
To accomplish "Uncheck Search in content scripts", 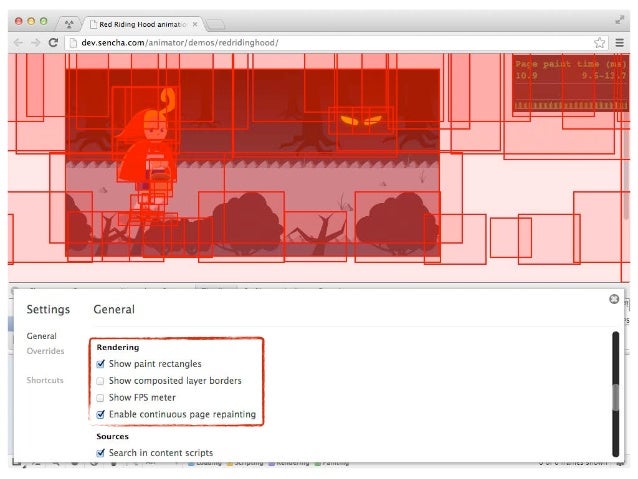I will 101,453.
